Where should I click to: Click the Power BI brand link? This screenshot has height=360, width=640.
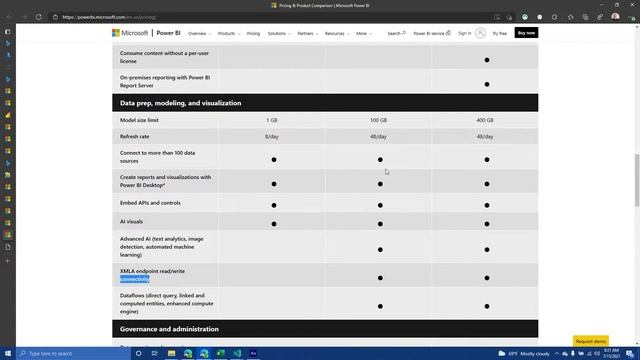click(x=168, y=33)
